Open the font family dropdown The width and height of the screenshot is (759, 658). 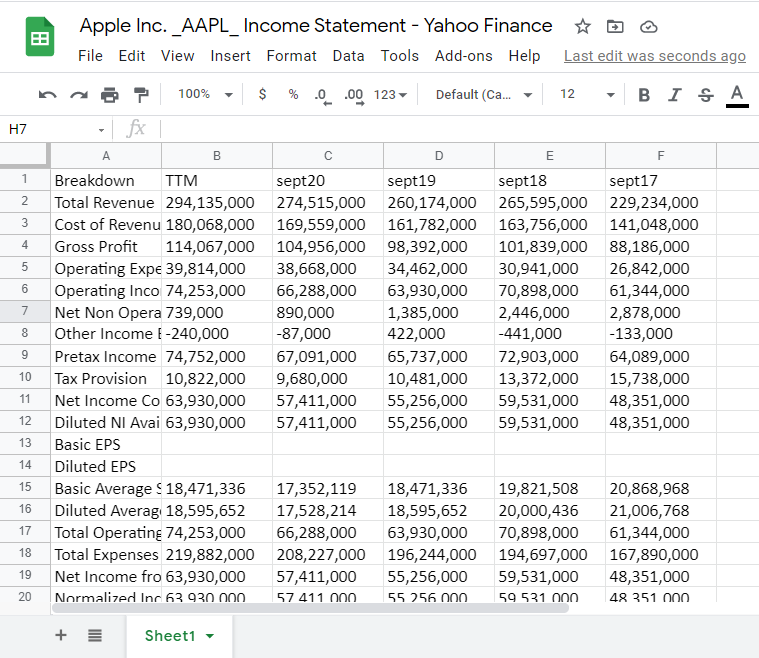(x=484, y=94)
